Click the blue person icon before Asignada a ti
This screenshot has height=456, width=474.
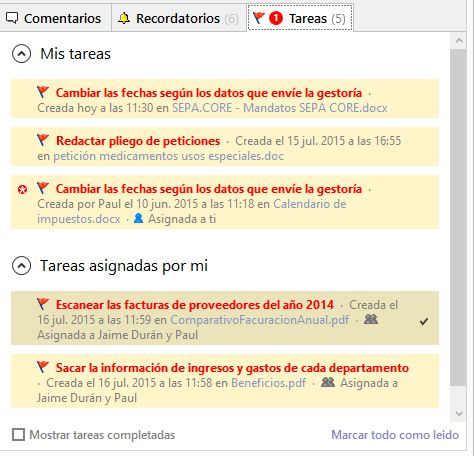(x=138, y=219)
